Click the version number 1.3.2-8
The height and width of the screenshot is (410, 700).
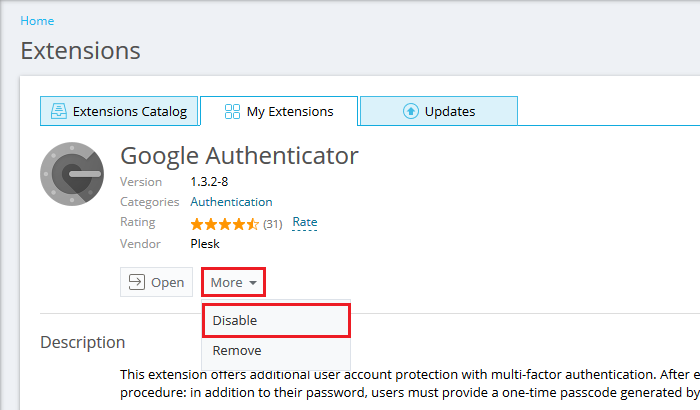[x=209, y=182]
